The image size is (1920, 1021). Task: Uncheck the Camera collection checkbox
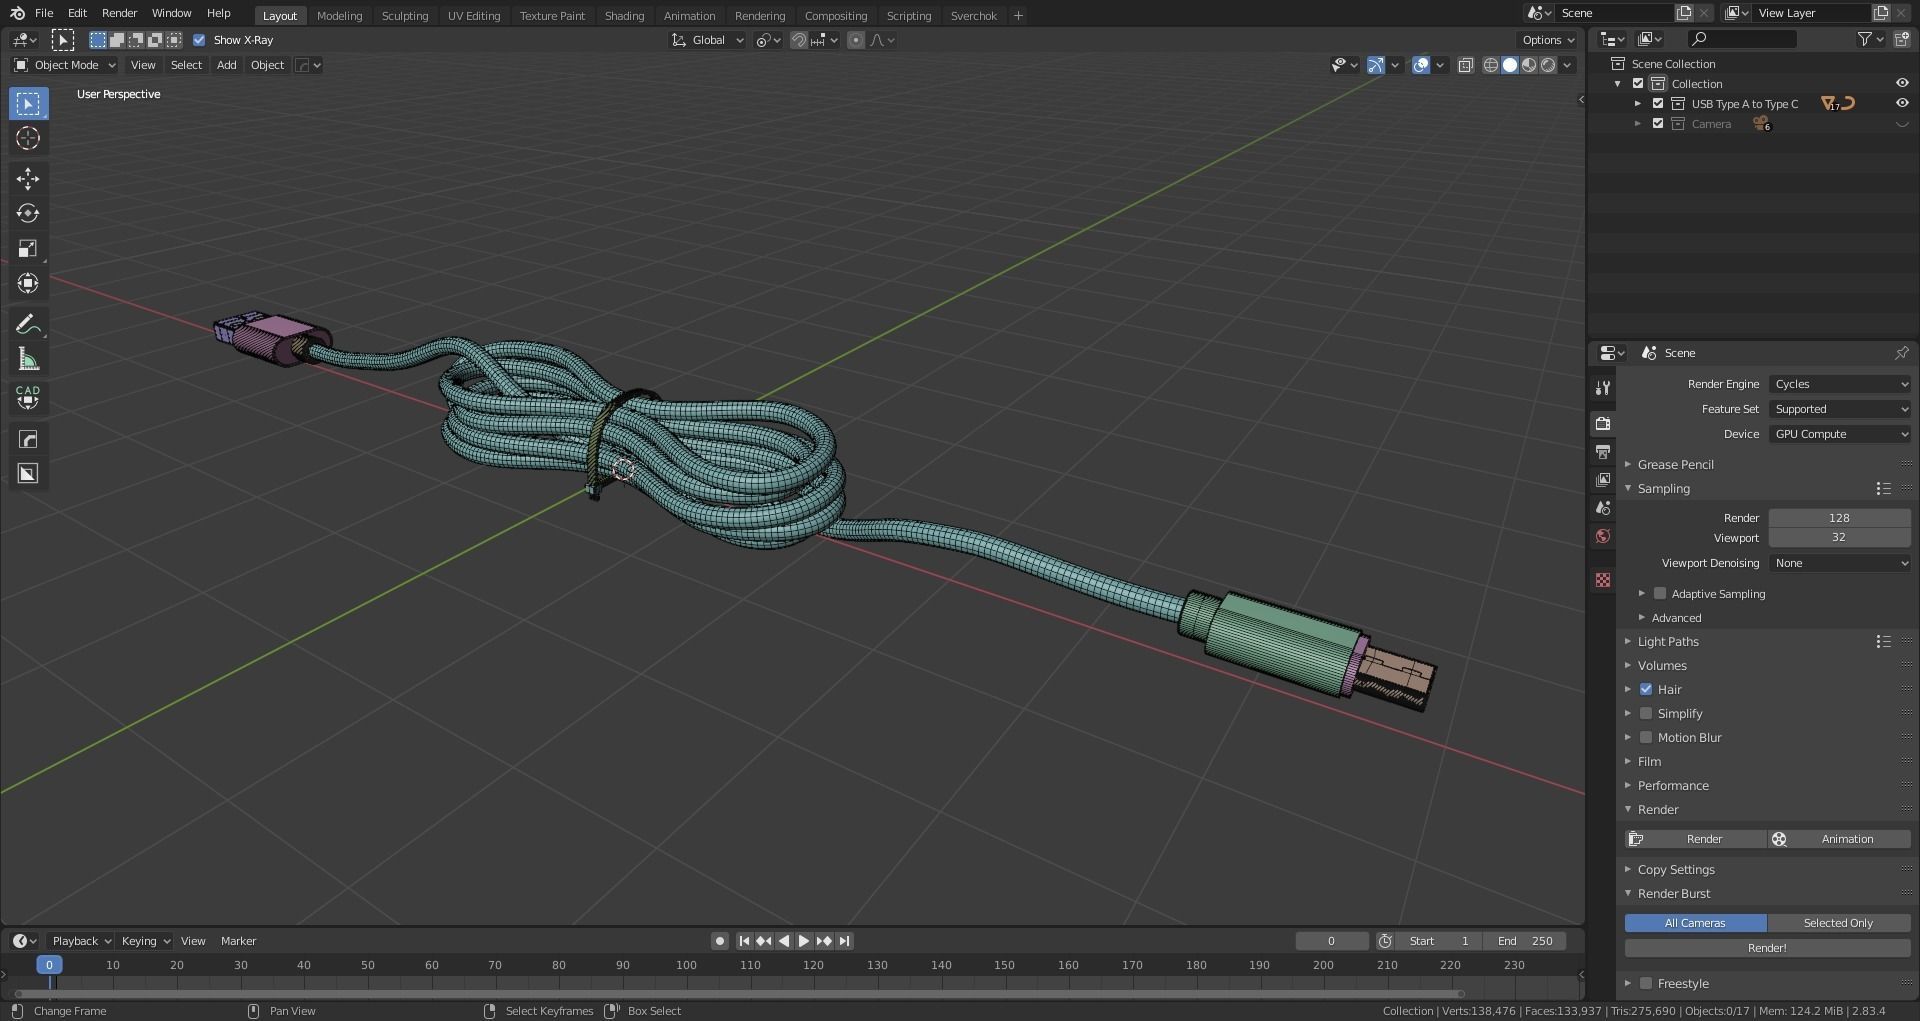[x=1658, y=124]
